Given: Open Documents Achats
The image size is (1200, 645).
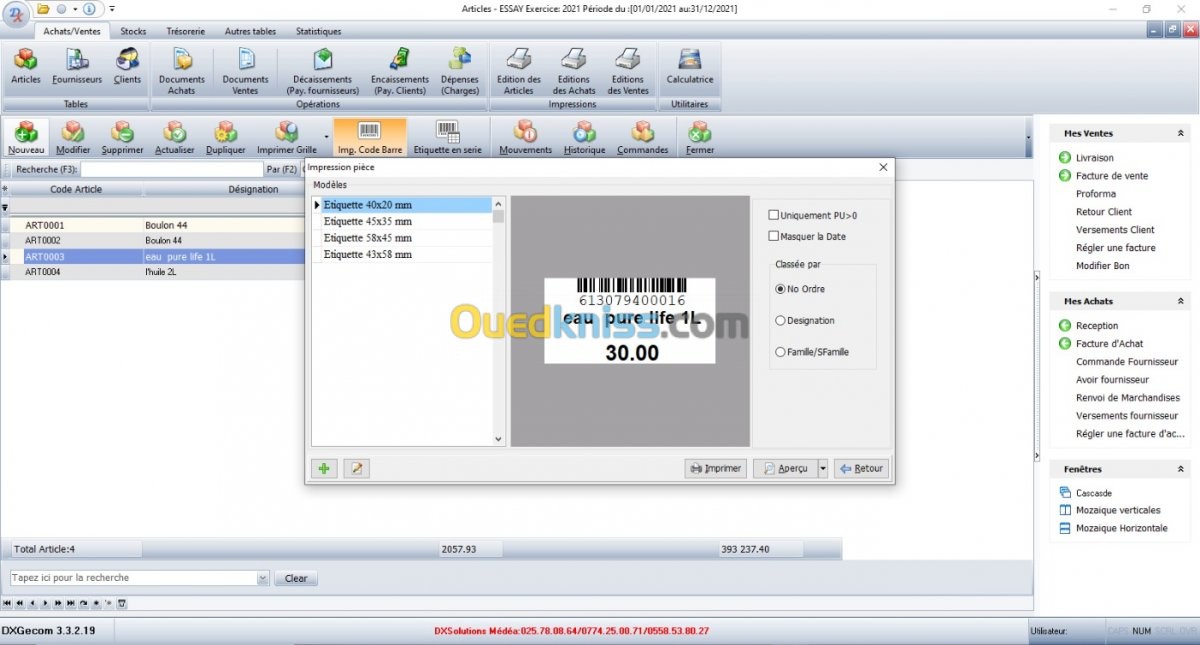Looking at the screenshot, I should (x=182, y=71).
